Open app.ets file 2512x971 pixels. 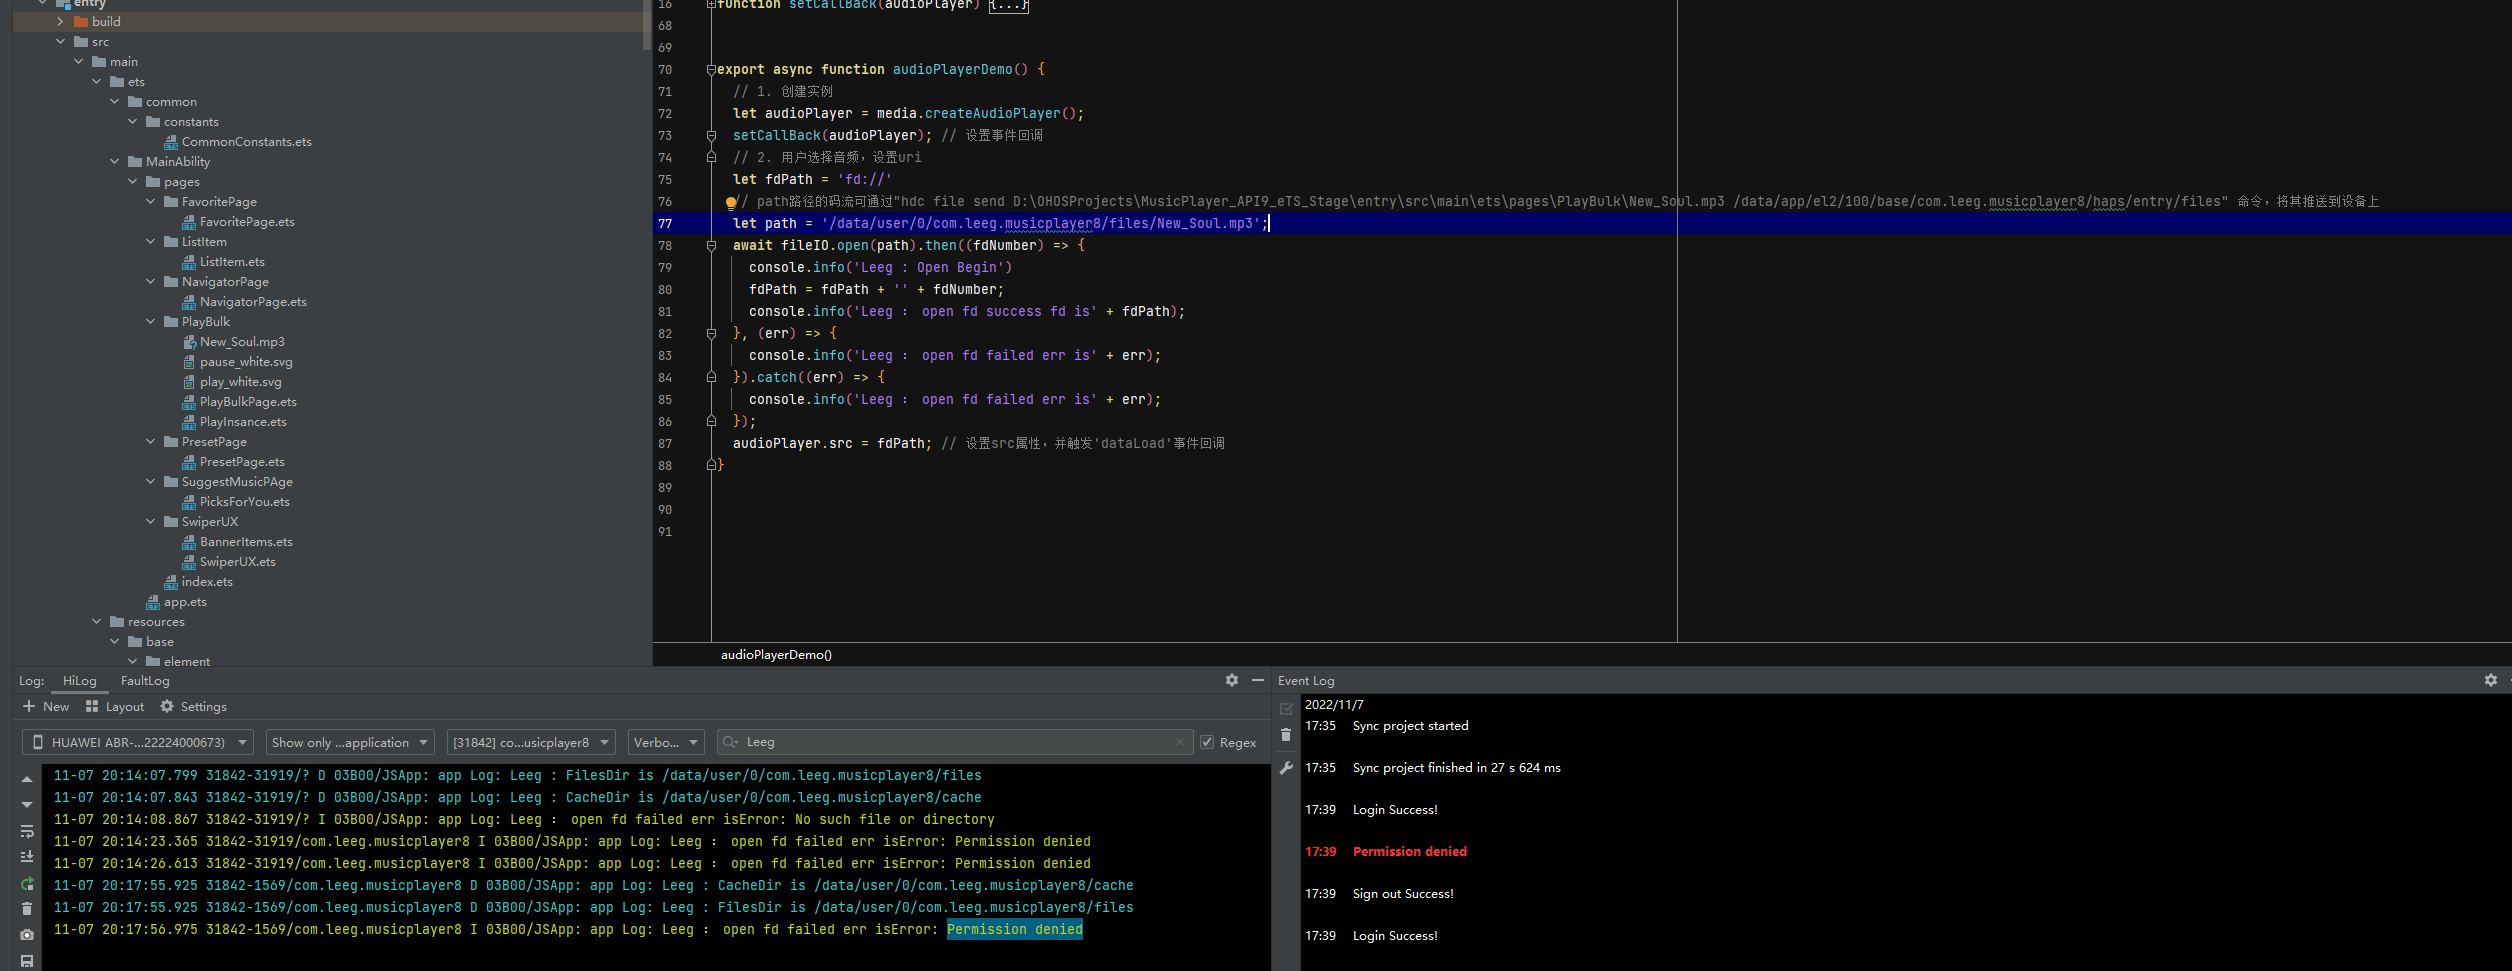[184, 602]
